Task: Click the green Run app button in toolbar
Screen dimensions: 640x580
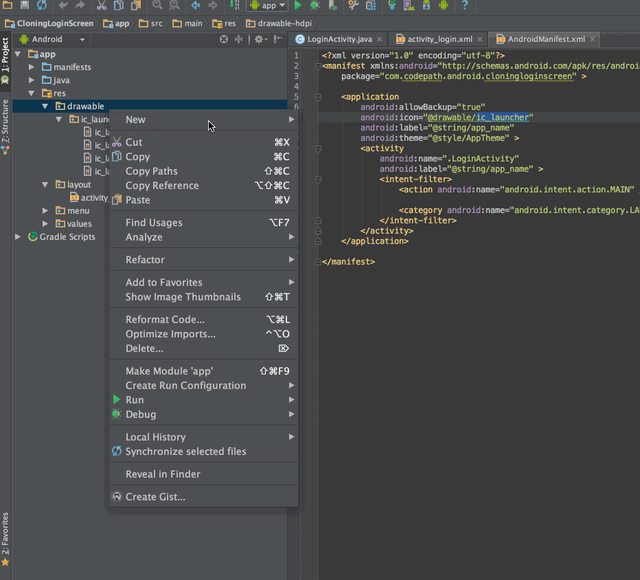Action: click(x=299, y=6)
